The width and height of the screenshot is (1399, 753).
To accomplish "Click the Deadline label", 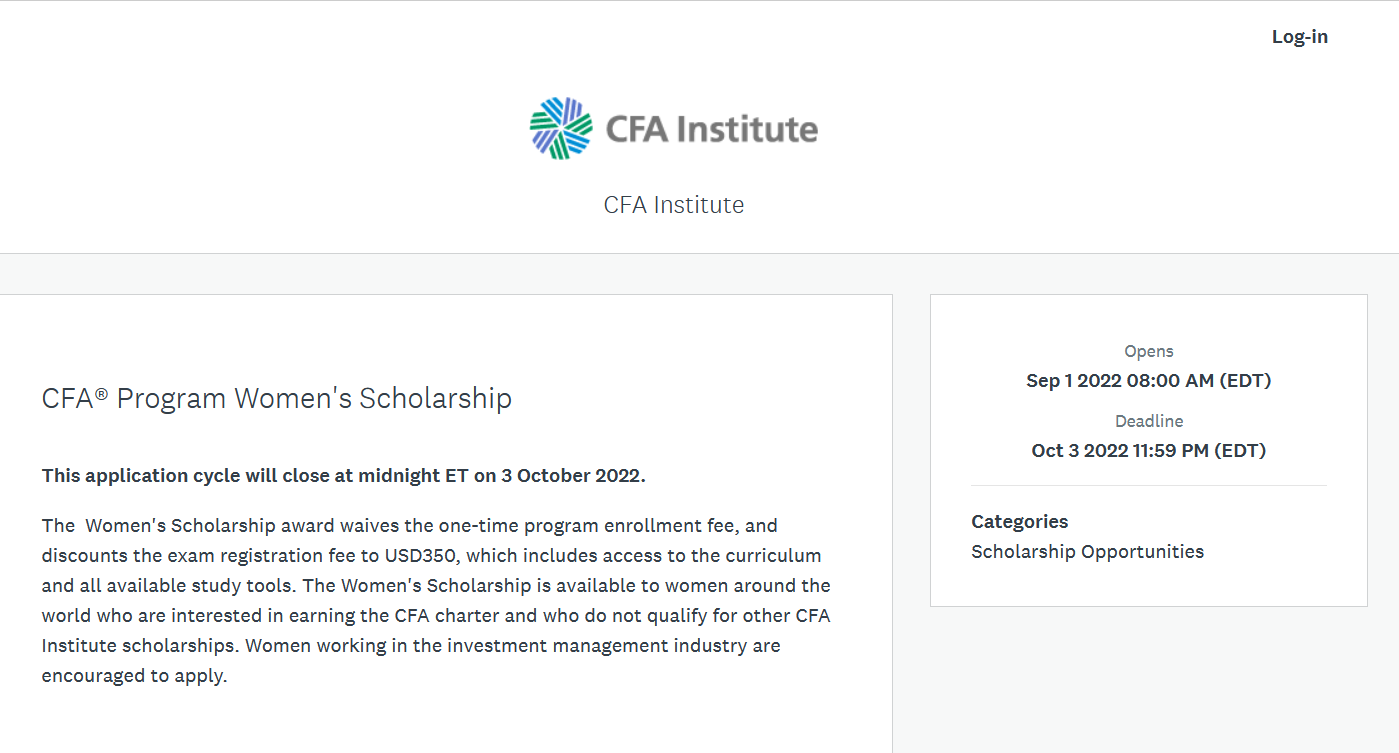I will pos(1149,421).
